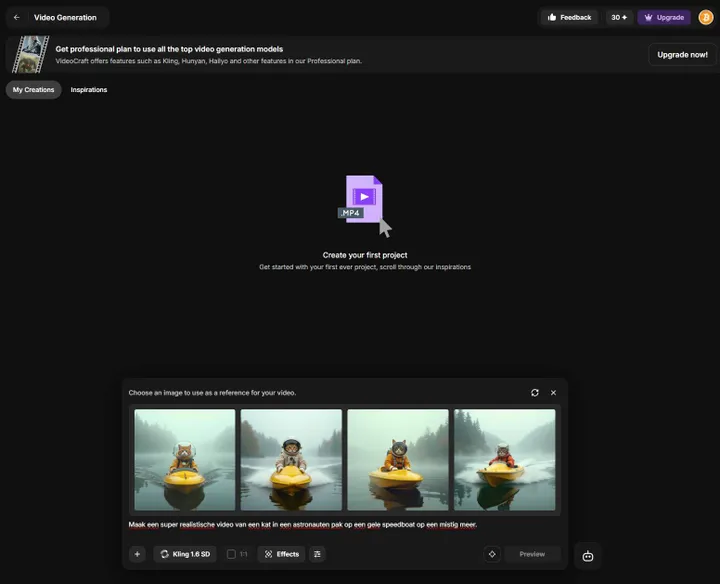Select the first cat speedboat reference image
This screenshot has width=720, height=584.
tap(185, 460)
